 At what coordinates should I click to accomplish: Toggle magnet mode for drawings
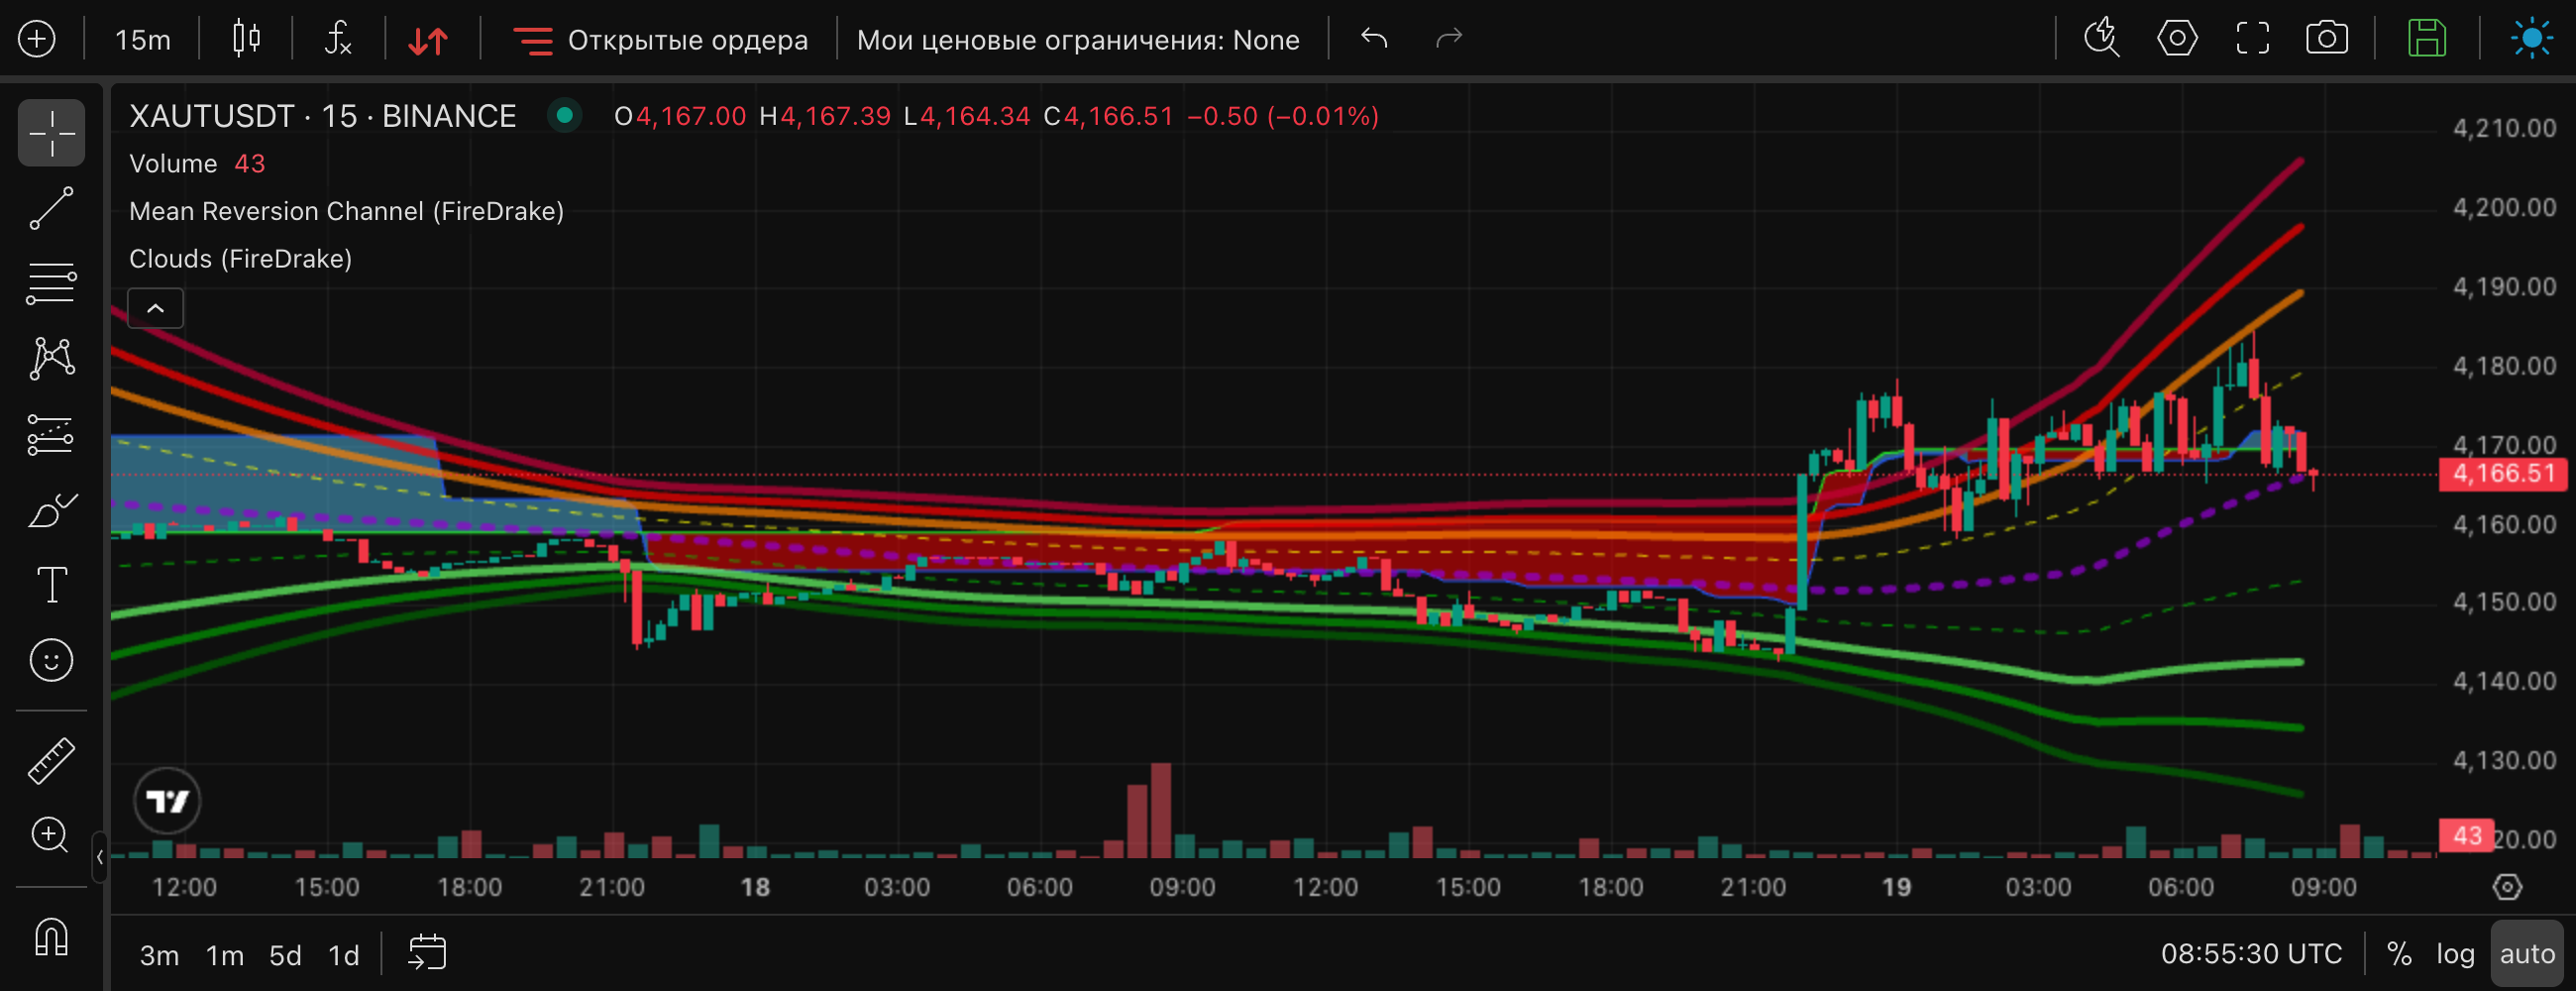[x=51, y=937]
